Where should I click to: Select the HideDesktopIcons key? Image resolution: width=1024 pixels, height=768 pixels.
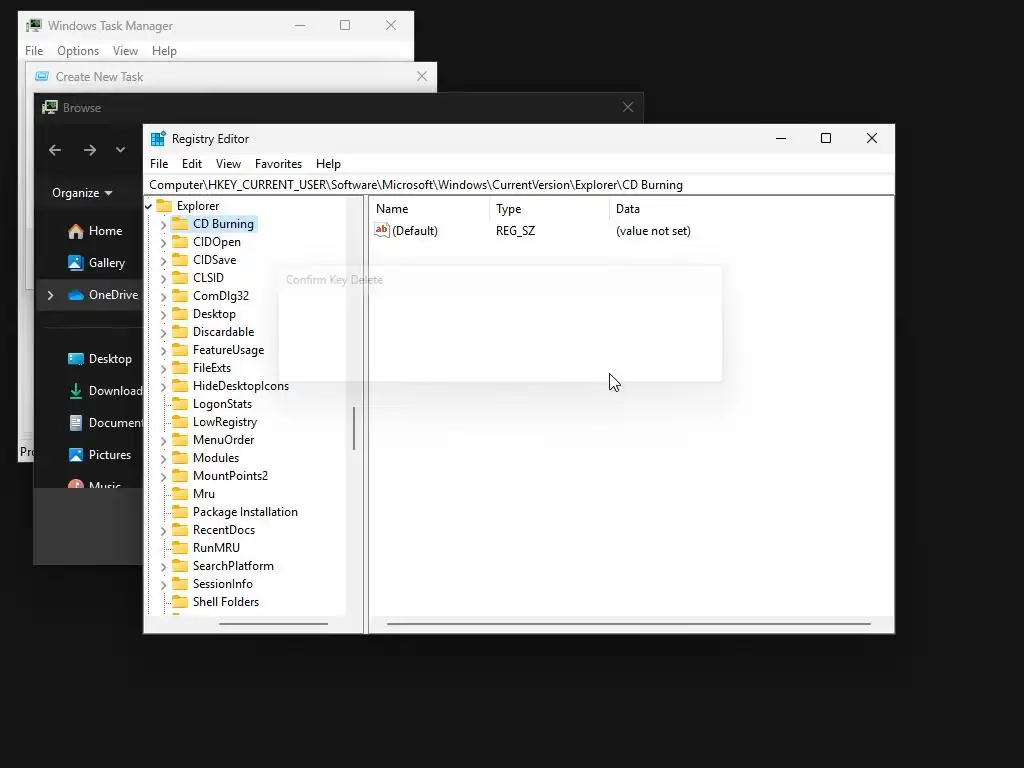[x=240, y=386]
